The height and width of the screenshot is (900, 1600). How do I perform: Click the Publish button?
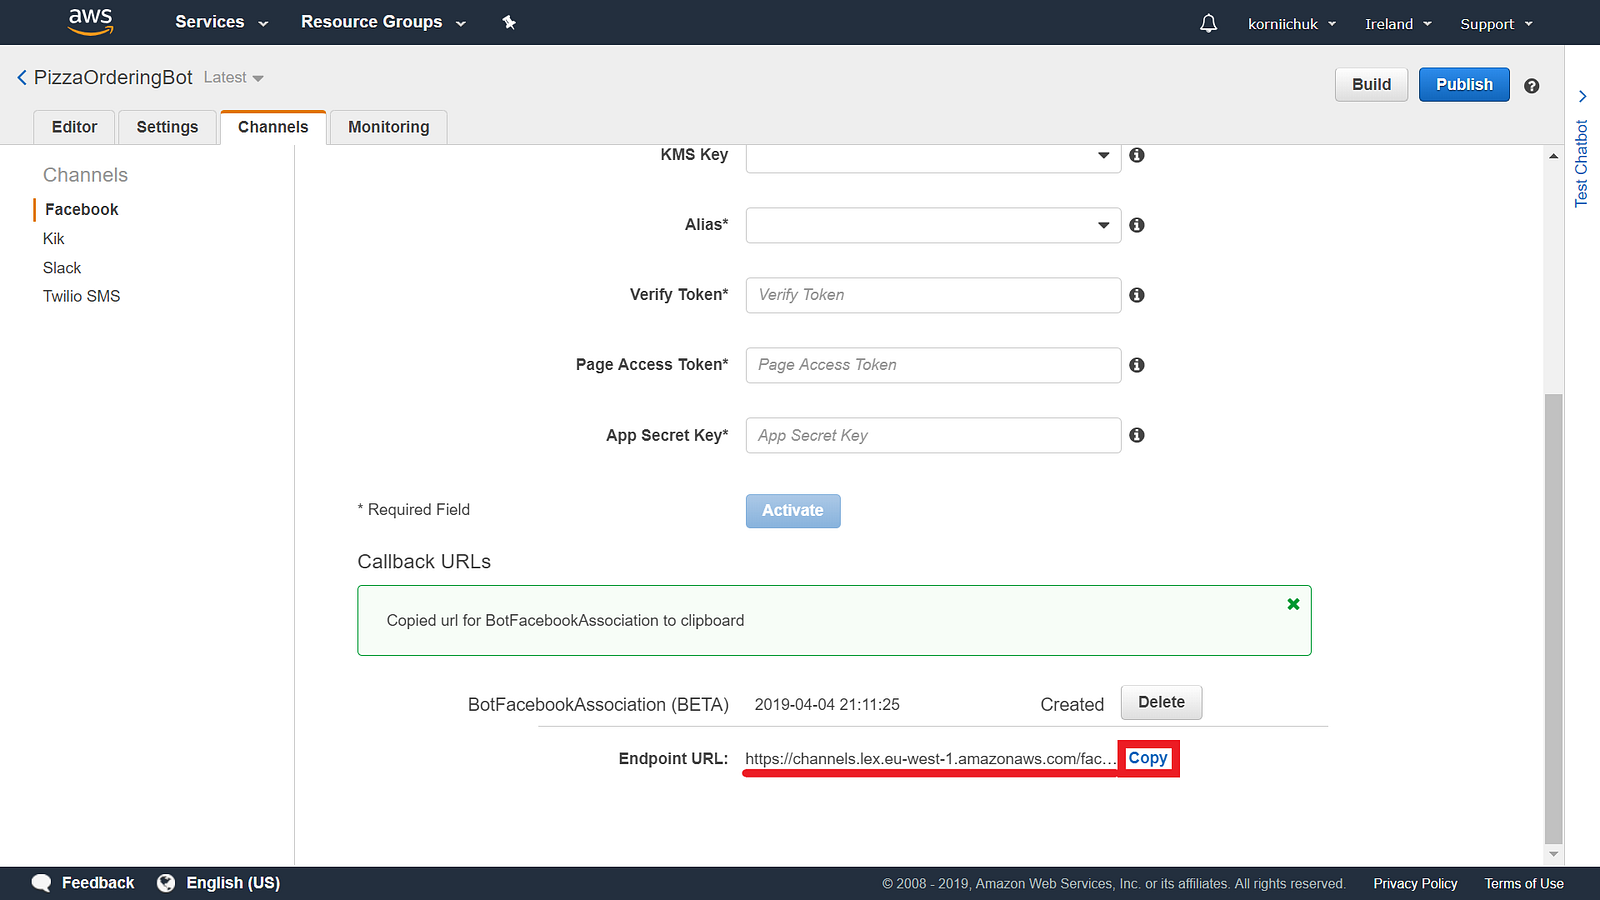pos(1464,85)
